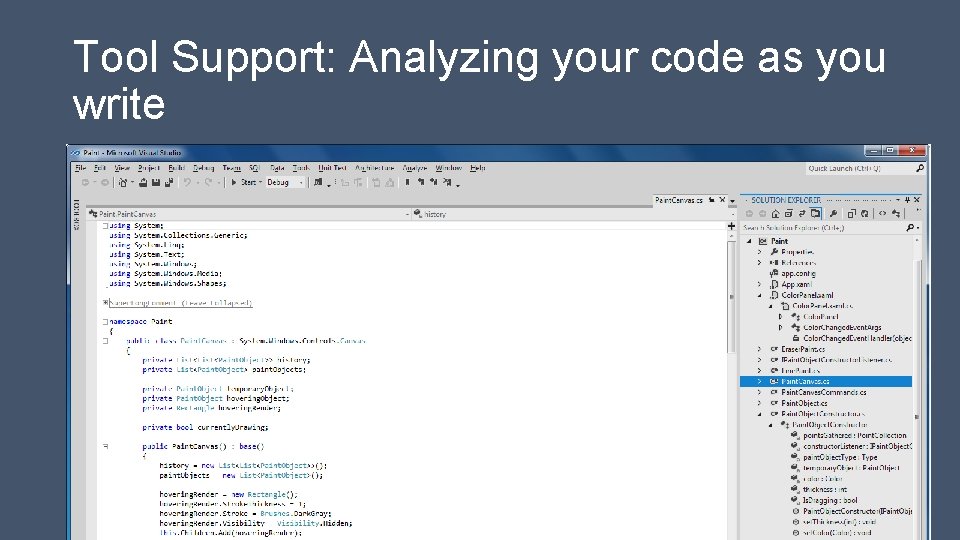Open the Debug menu
Screen dimensions: 960x540
point(203,168)
